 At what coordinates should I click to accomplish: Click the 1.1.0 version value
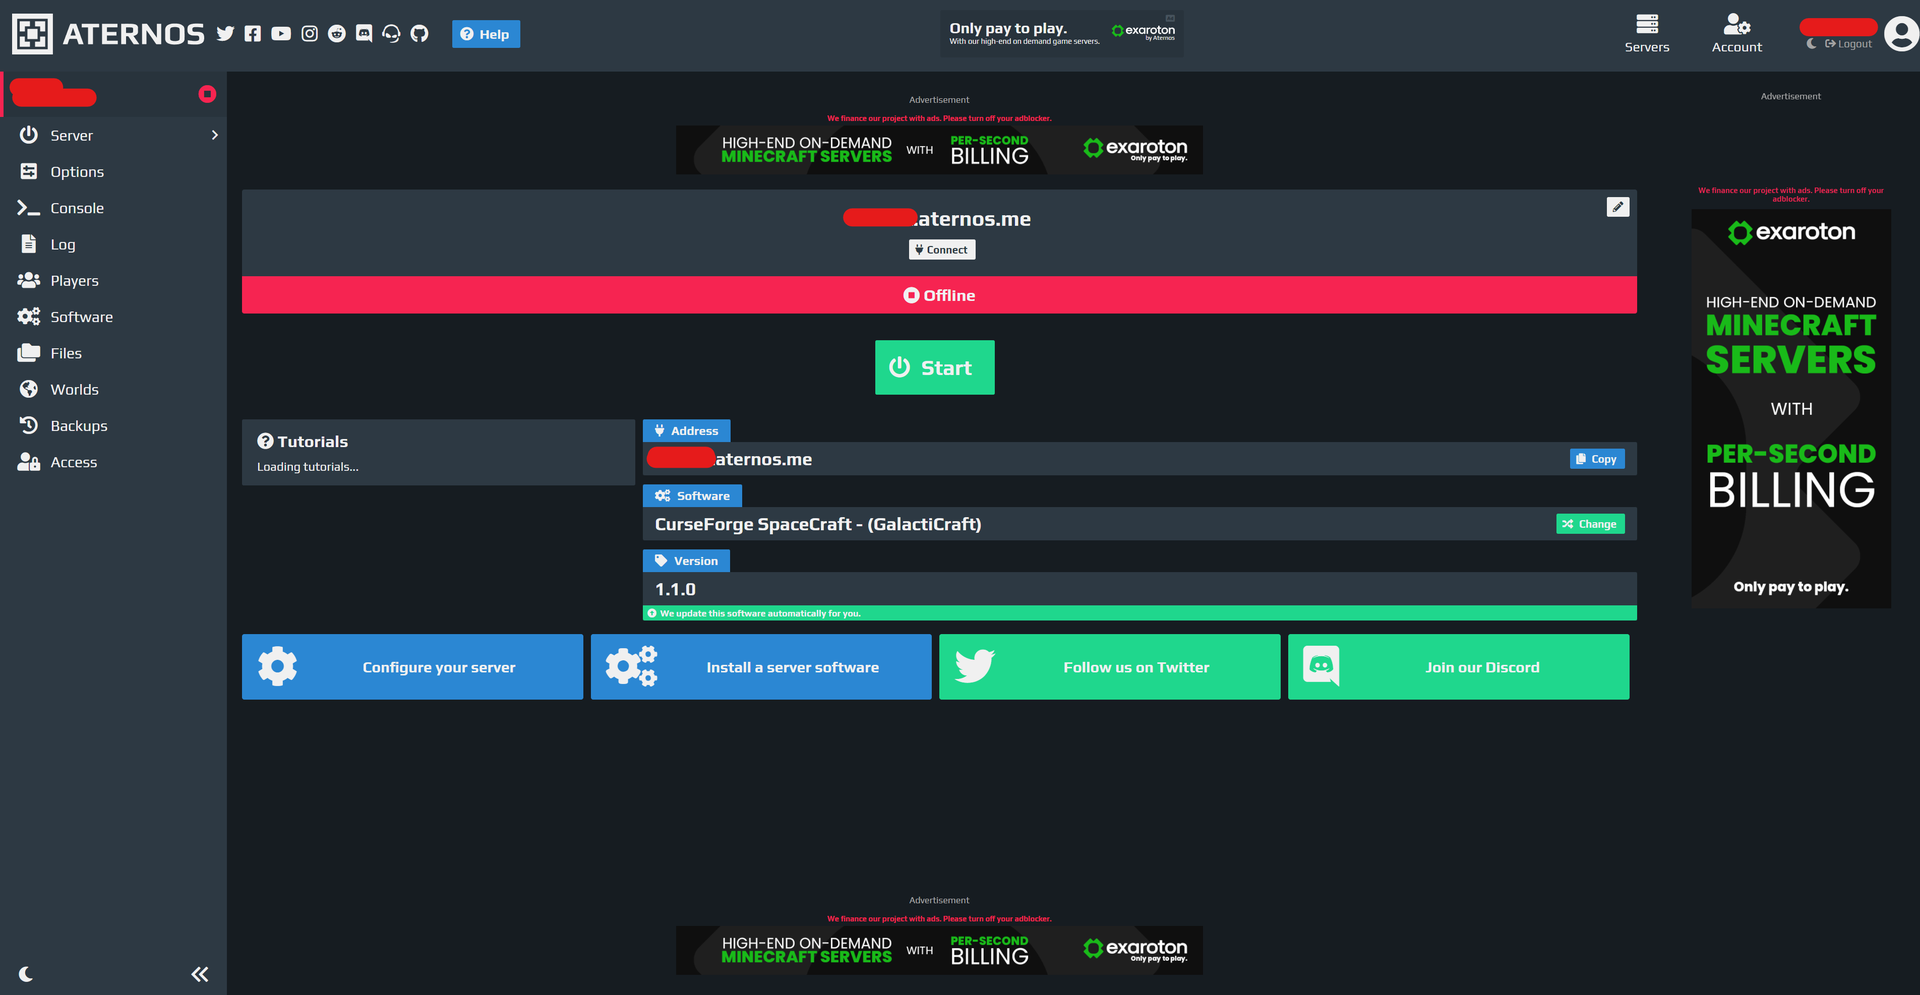coord(675,589)
